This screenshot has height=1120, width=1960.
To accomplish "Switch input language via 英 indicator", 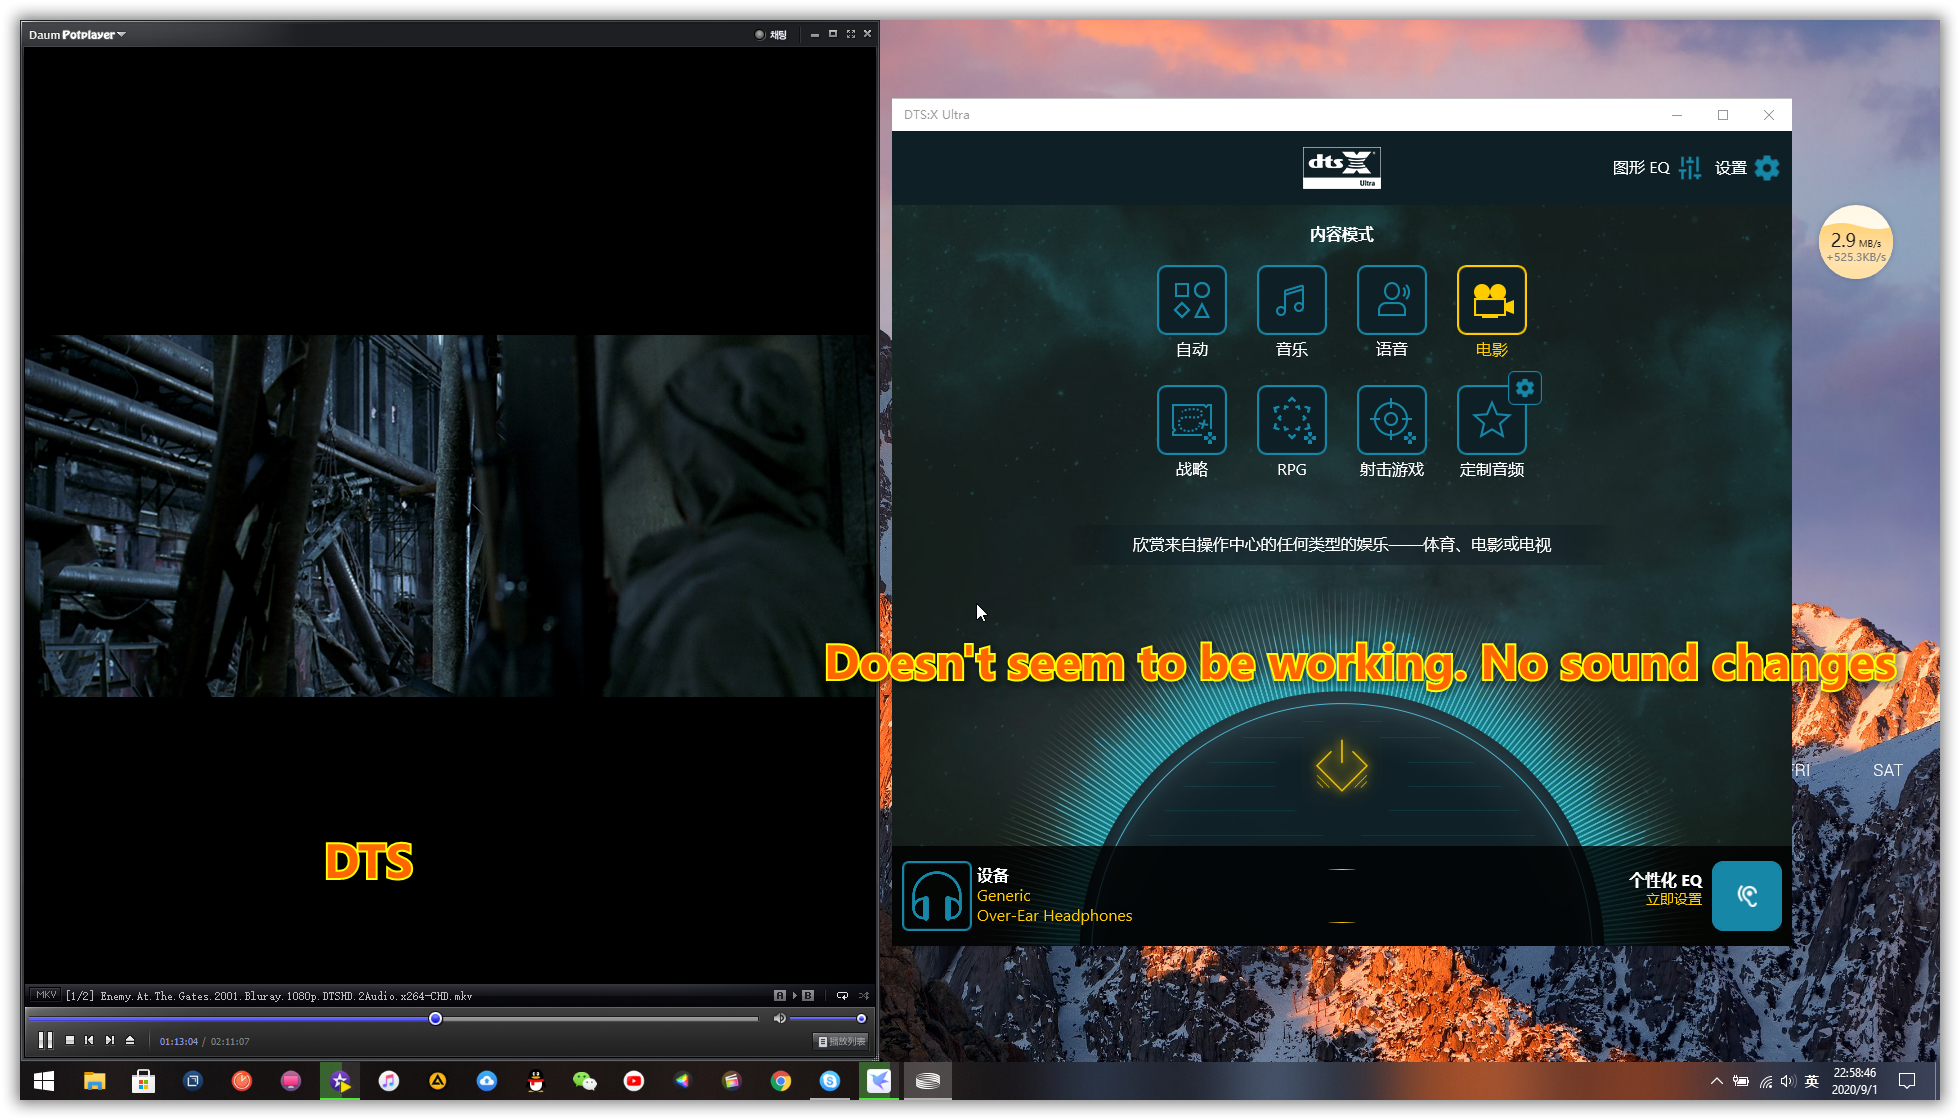I will pyautogui.click(x=1812, y=1081).
